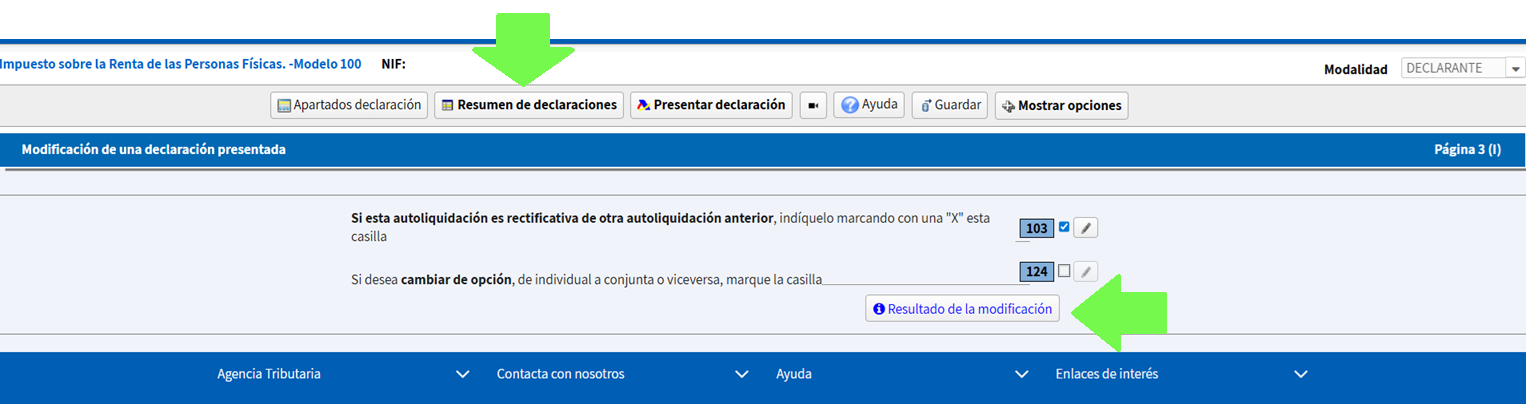Edit box 103 with the pencil icon
1526x404 pixels.
point(1086,229)
